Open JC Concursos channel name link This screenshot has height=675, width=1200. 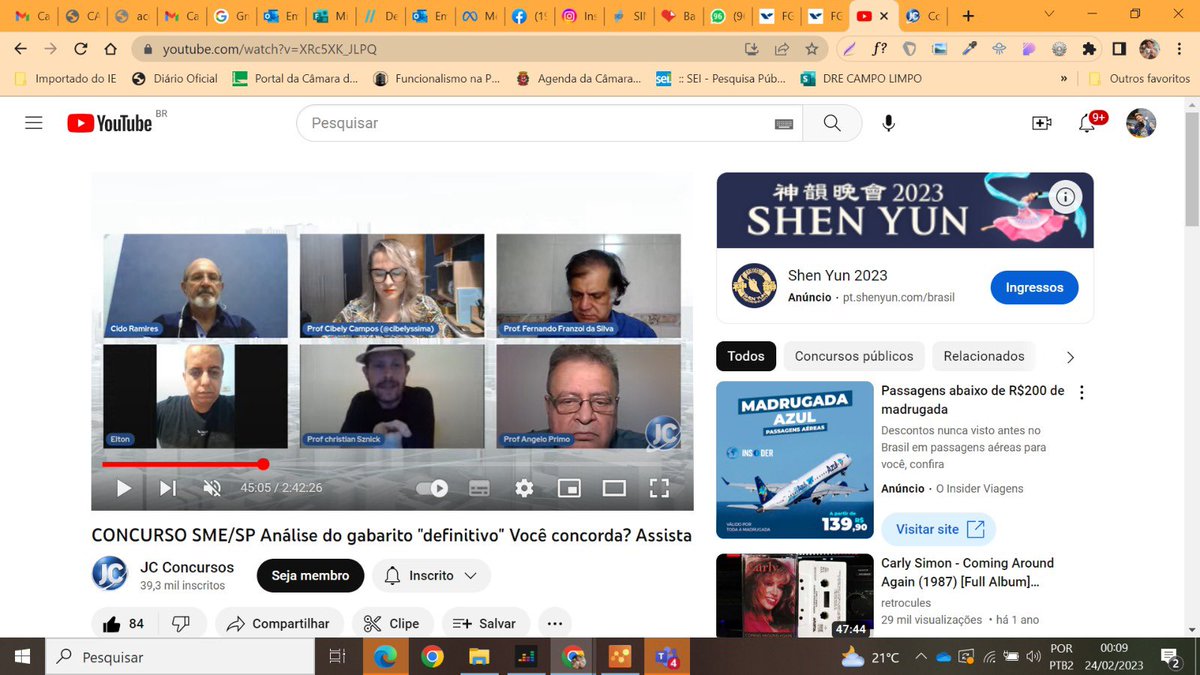click(187, 567)
